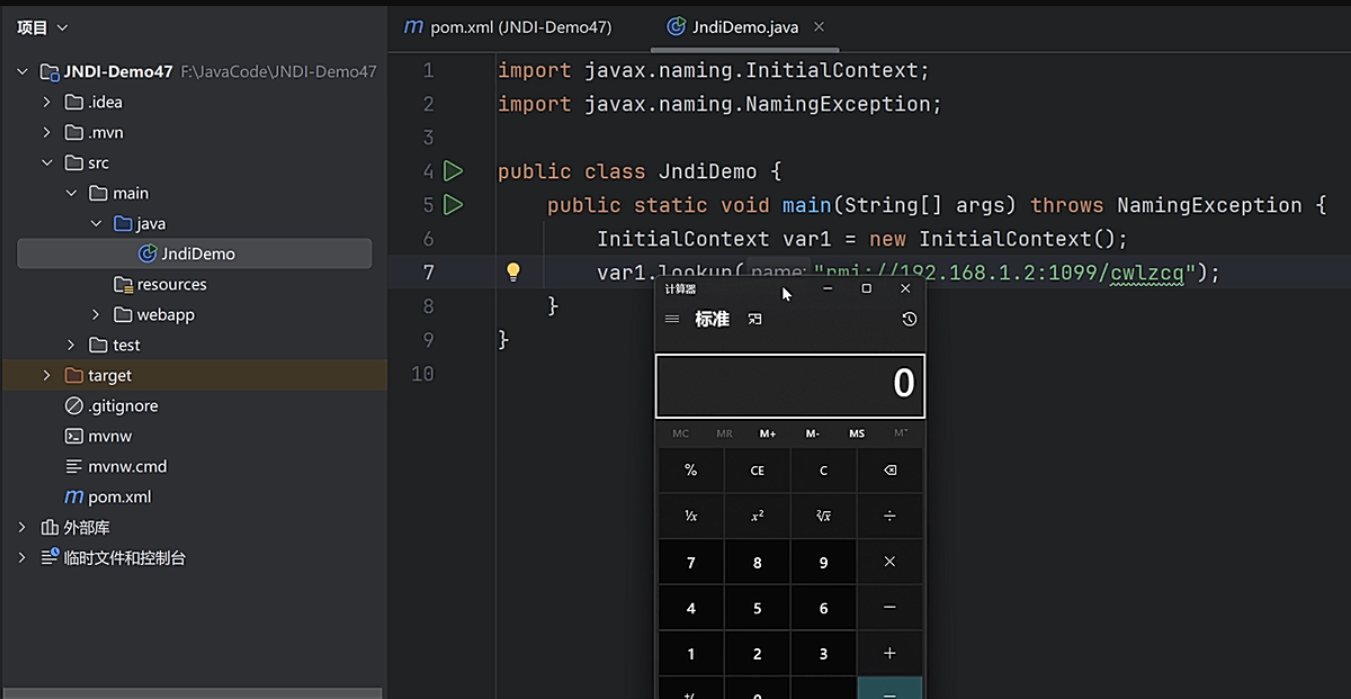Collapse the JNDI-Demo47 project root

pos(22,72)
